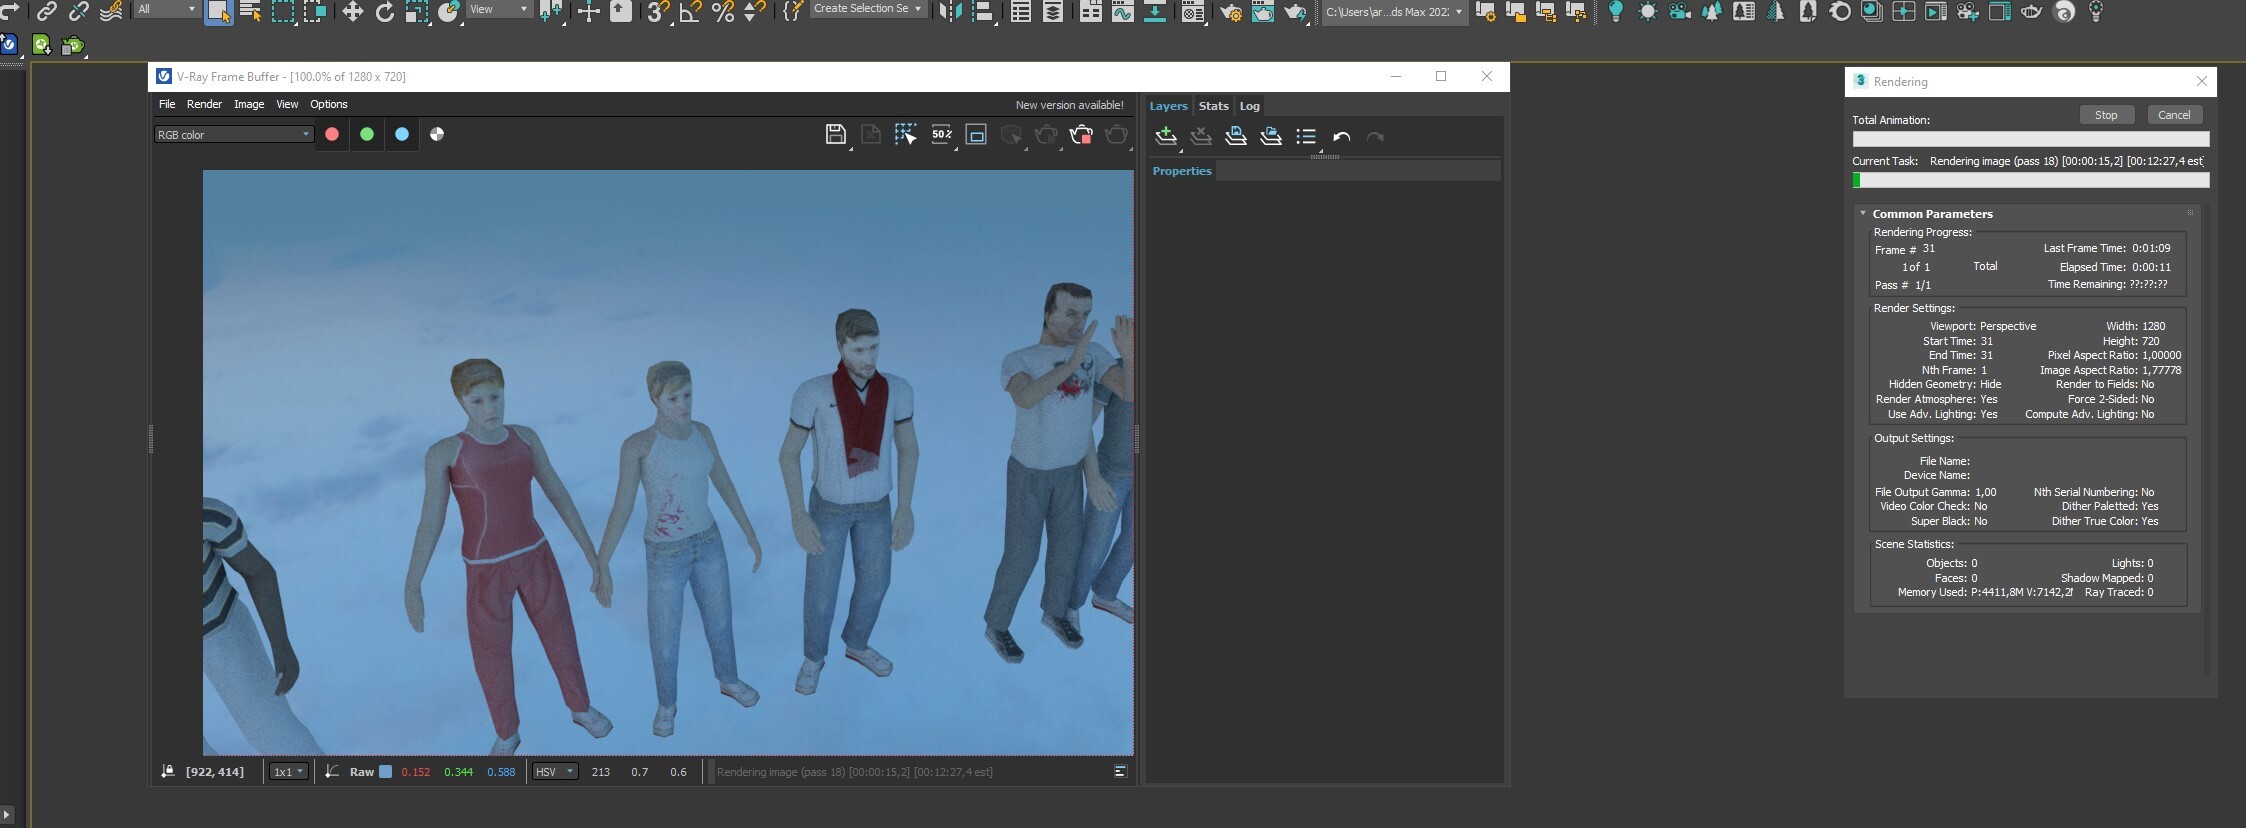Viewport: 2246px width, 828px height.
Task: Click the Rendering dialog vertical scrollbar
Action: [2209, 440]
